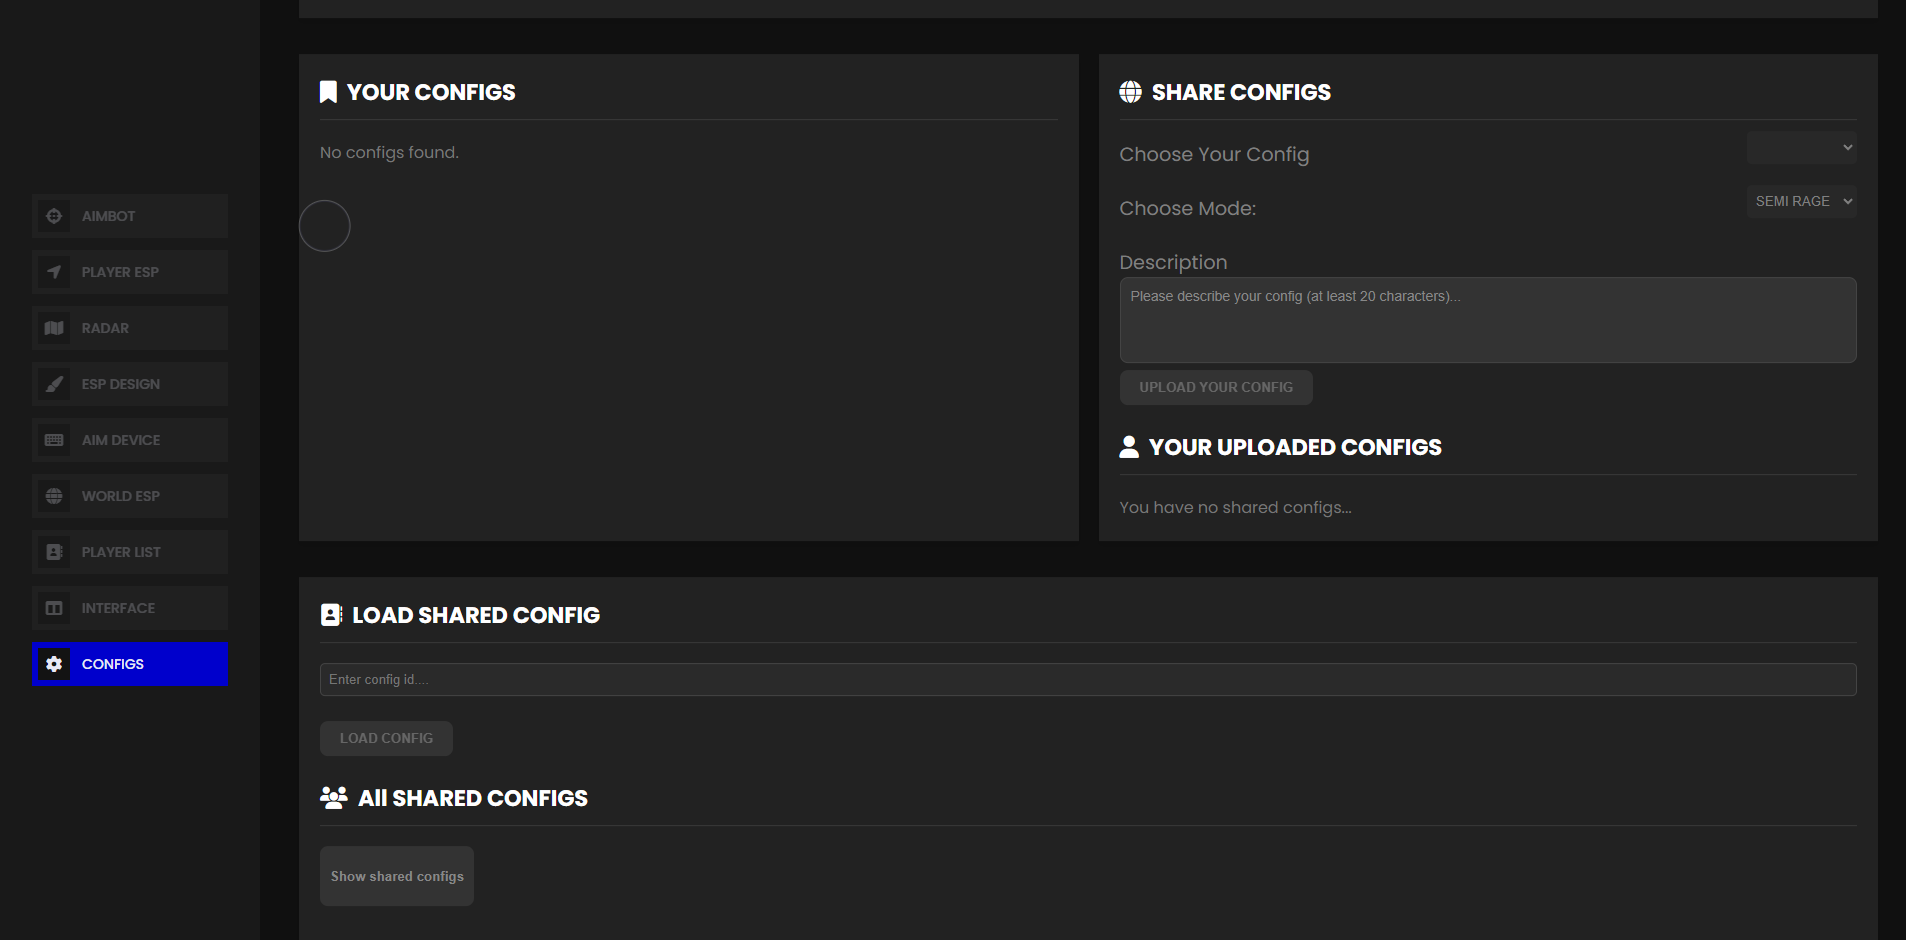Click the Radar map icon in sidebar
This screenshot has height=940, width=1906.
(x=54, y=328)
